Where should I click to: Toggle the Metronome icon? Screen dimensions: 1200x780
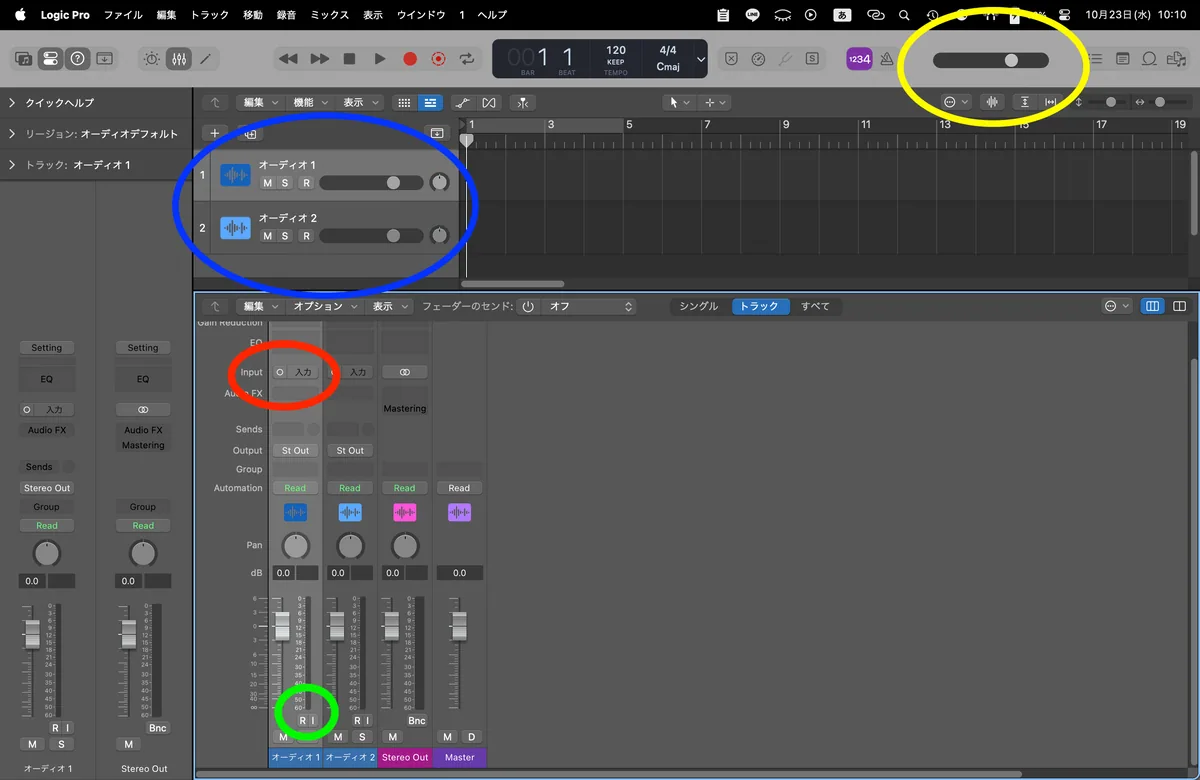886,59
